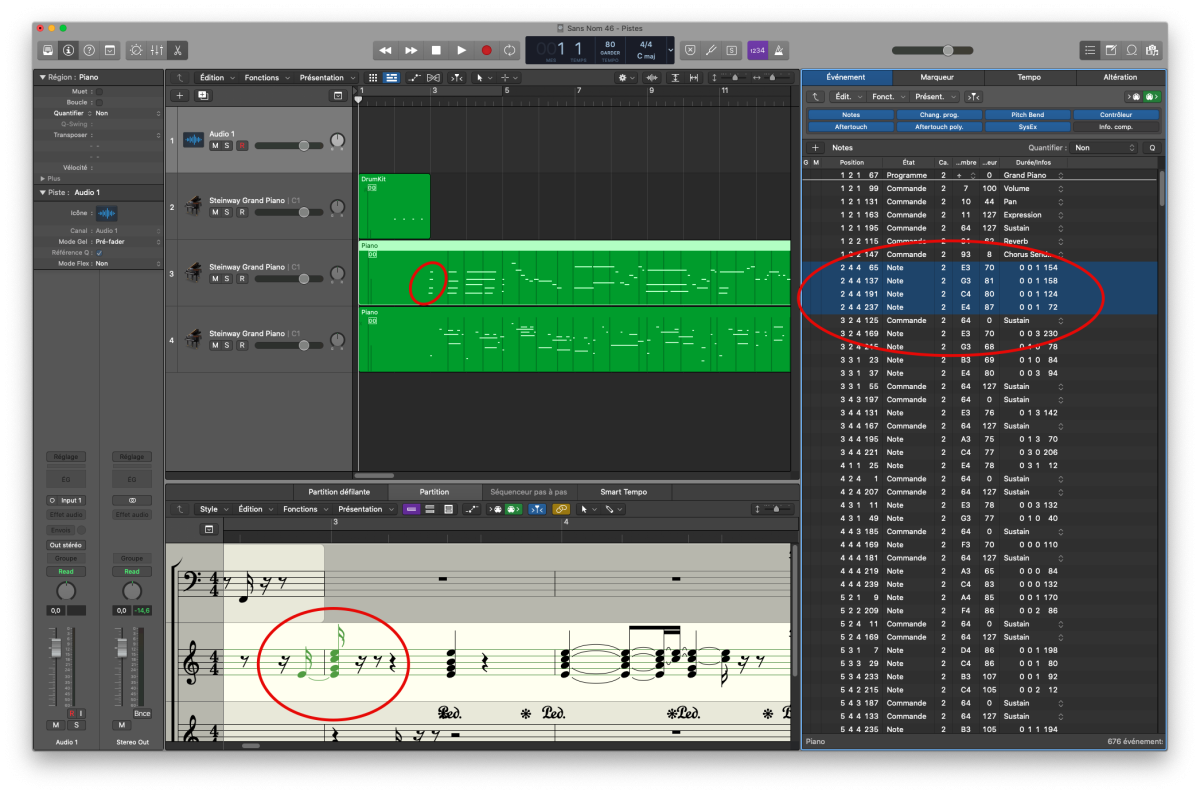
Task: Tick the Muet checkbox in Region inspector
Action: [99, 91]
